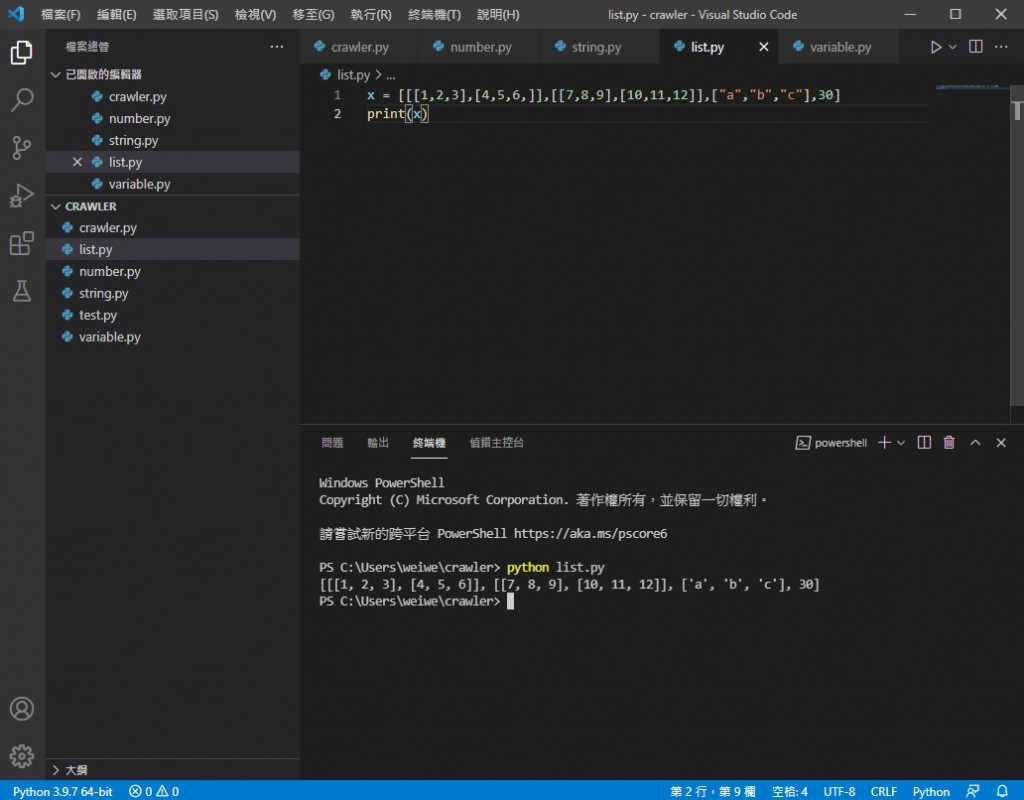Select the Terminal panel tab 終端機
Viewport: 1024px width, 800px height.
click(429, 443)
